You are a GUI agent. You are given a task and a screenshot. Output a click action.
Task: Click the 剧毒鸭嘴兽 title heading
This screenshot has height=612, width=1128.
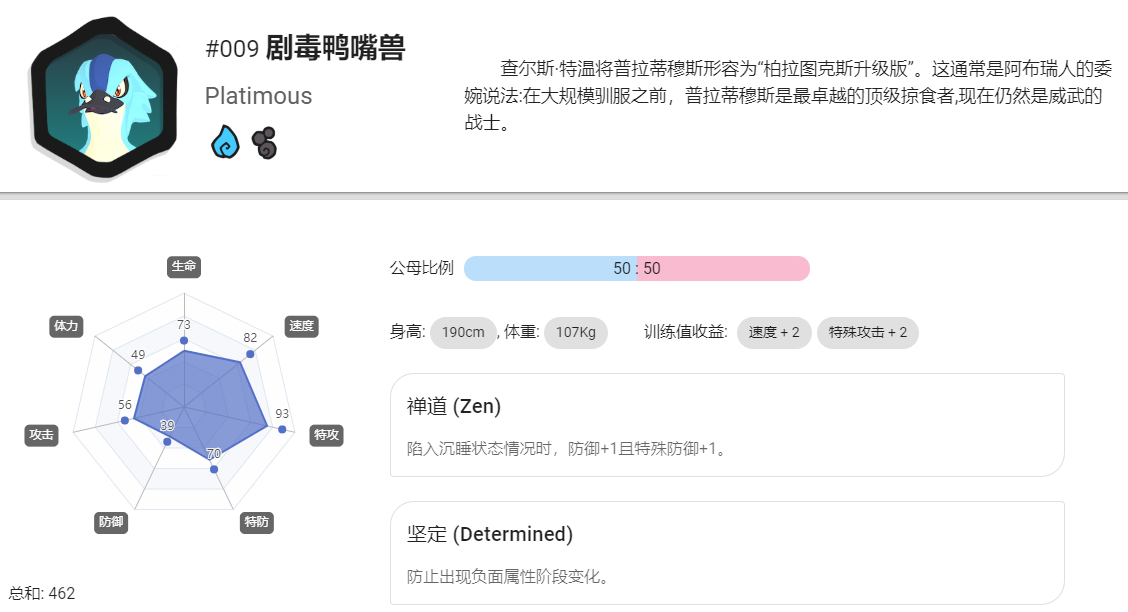click(x=335, y=48)
